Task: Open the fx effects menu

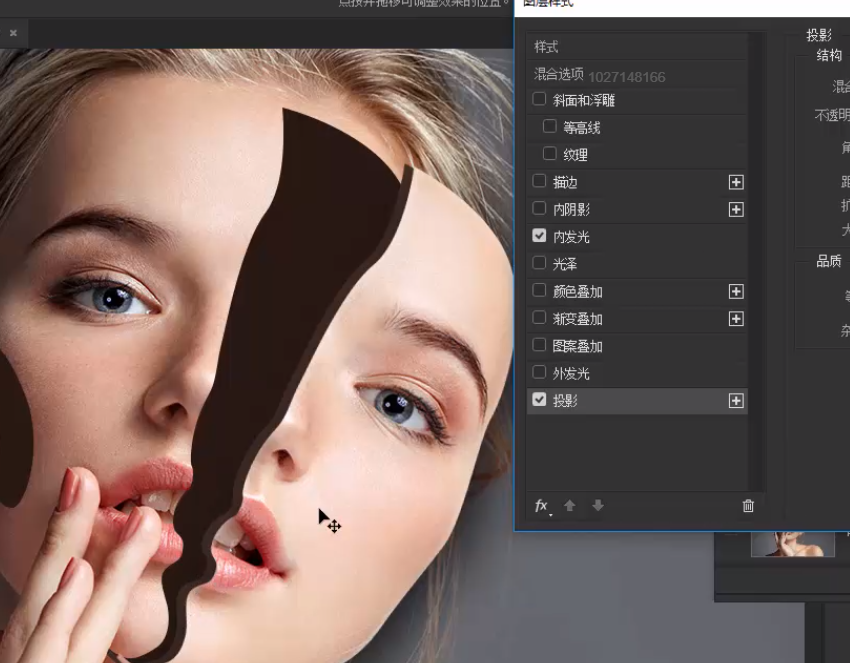Action: 543,506
